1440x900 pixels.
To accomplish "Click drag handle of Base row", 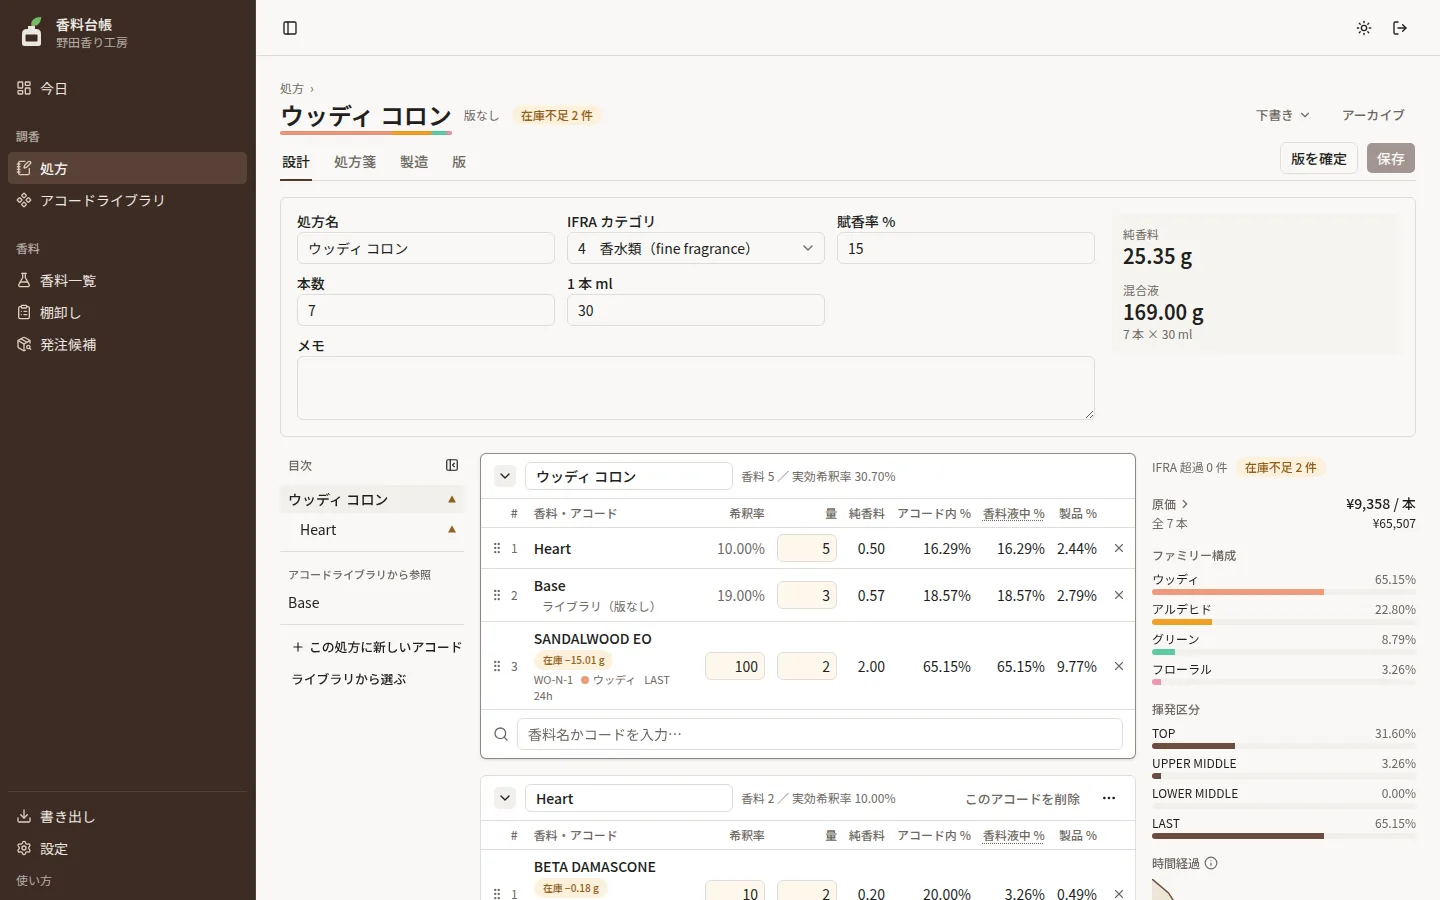I will [497, 595].
